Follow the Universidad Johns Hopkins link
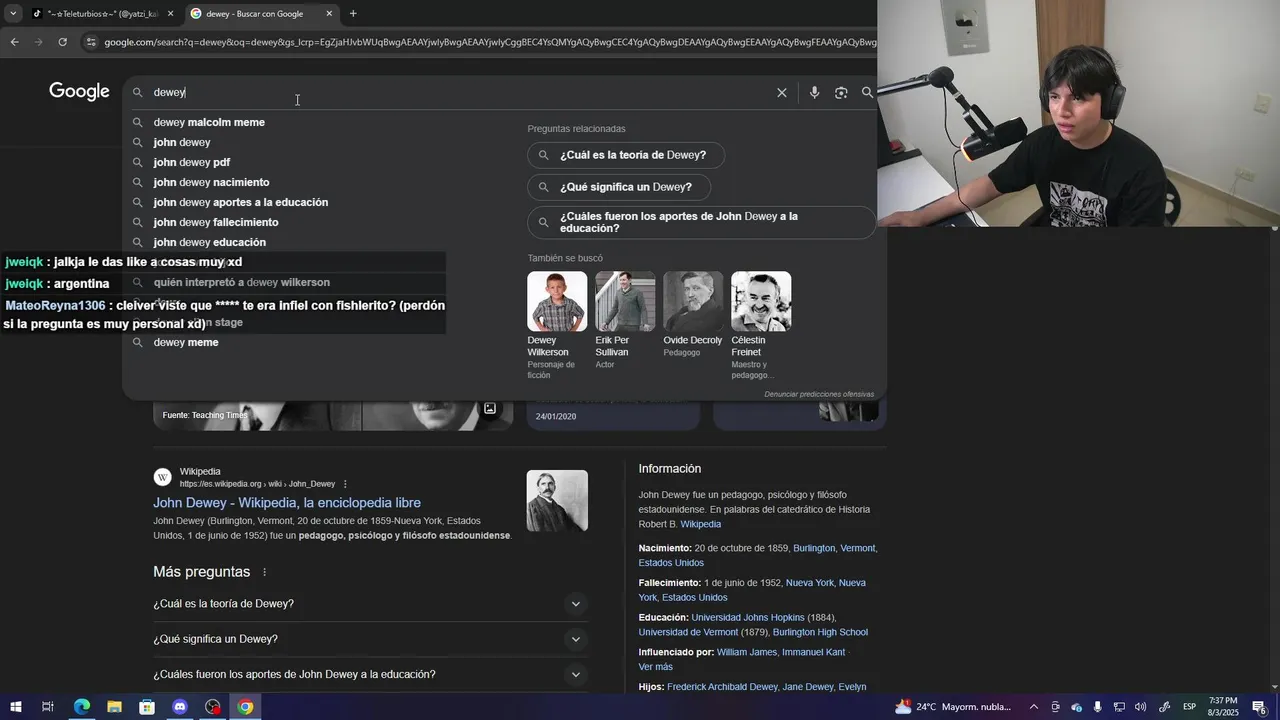1280x720 pixels. [x=748, y=618]
